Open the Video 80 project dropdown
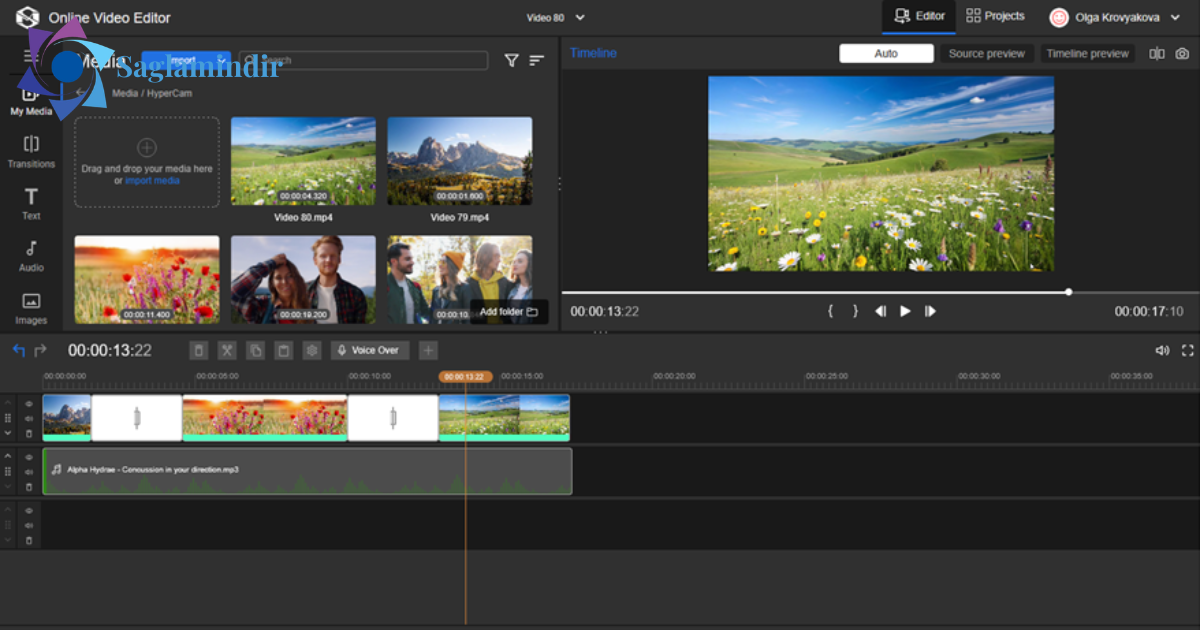The image size is (1200, 630). [556, 17]
